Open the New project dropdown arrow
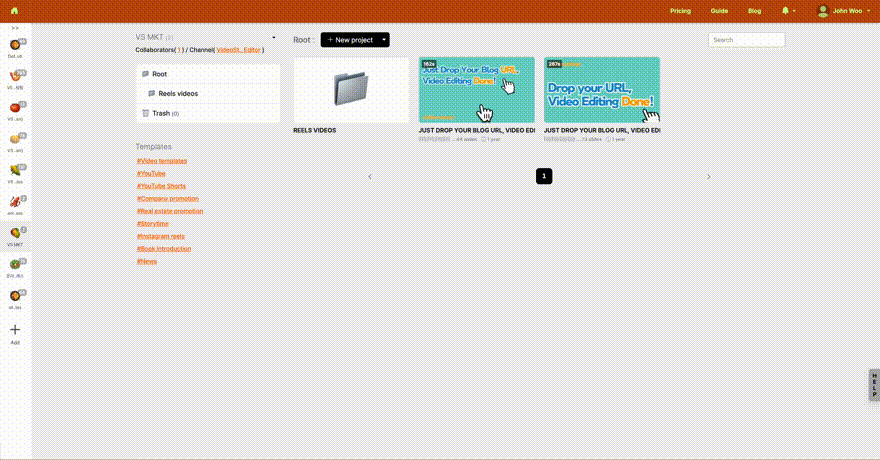The width and height of the screenshot is (880, 460). 384,40
